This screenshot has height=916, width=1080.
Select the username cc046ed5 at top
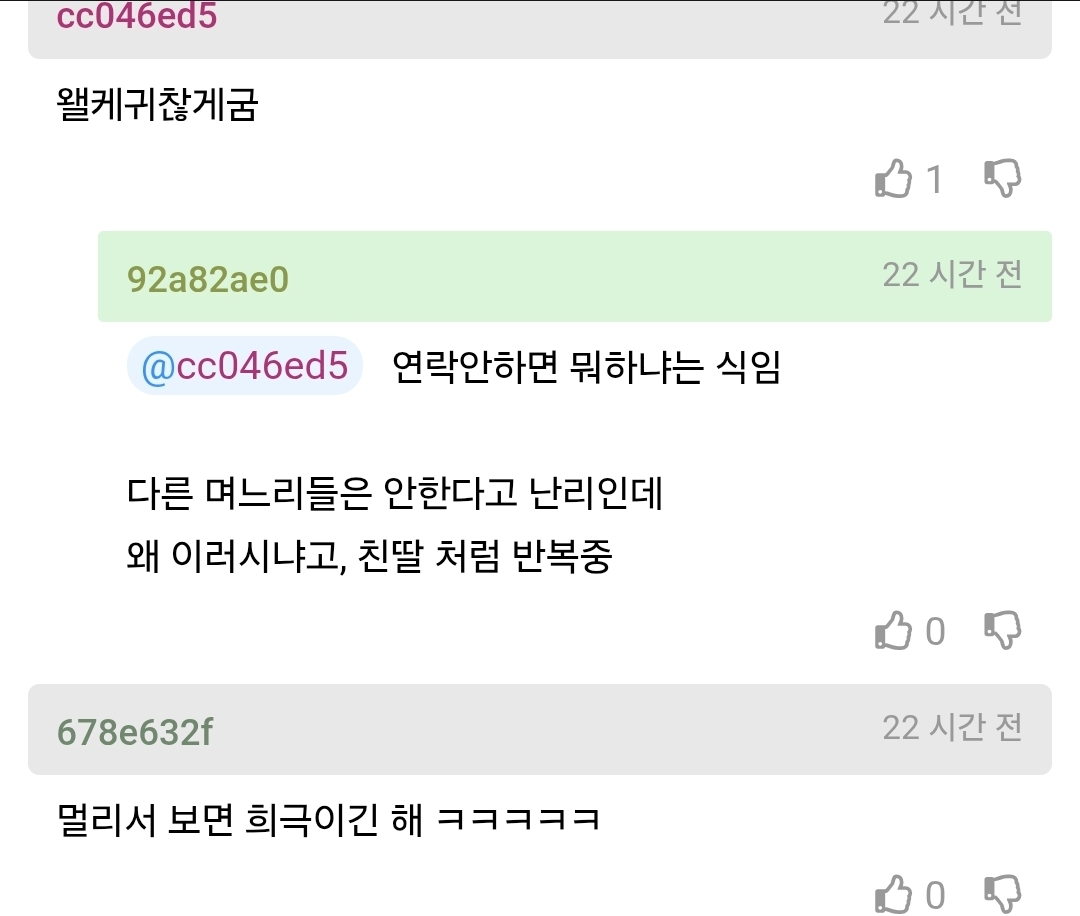136,15
